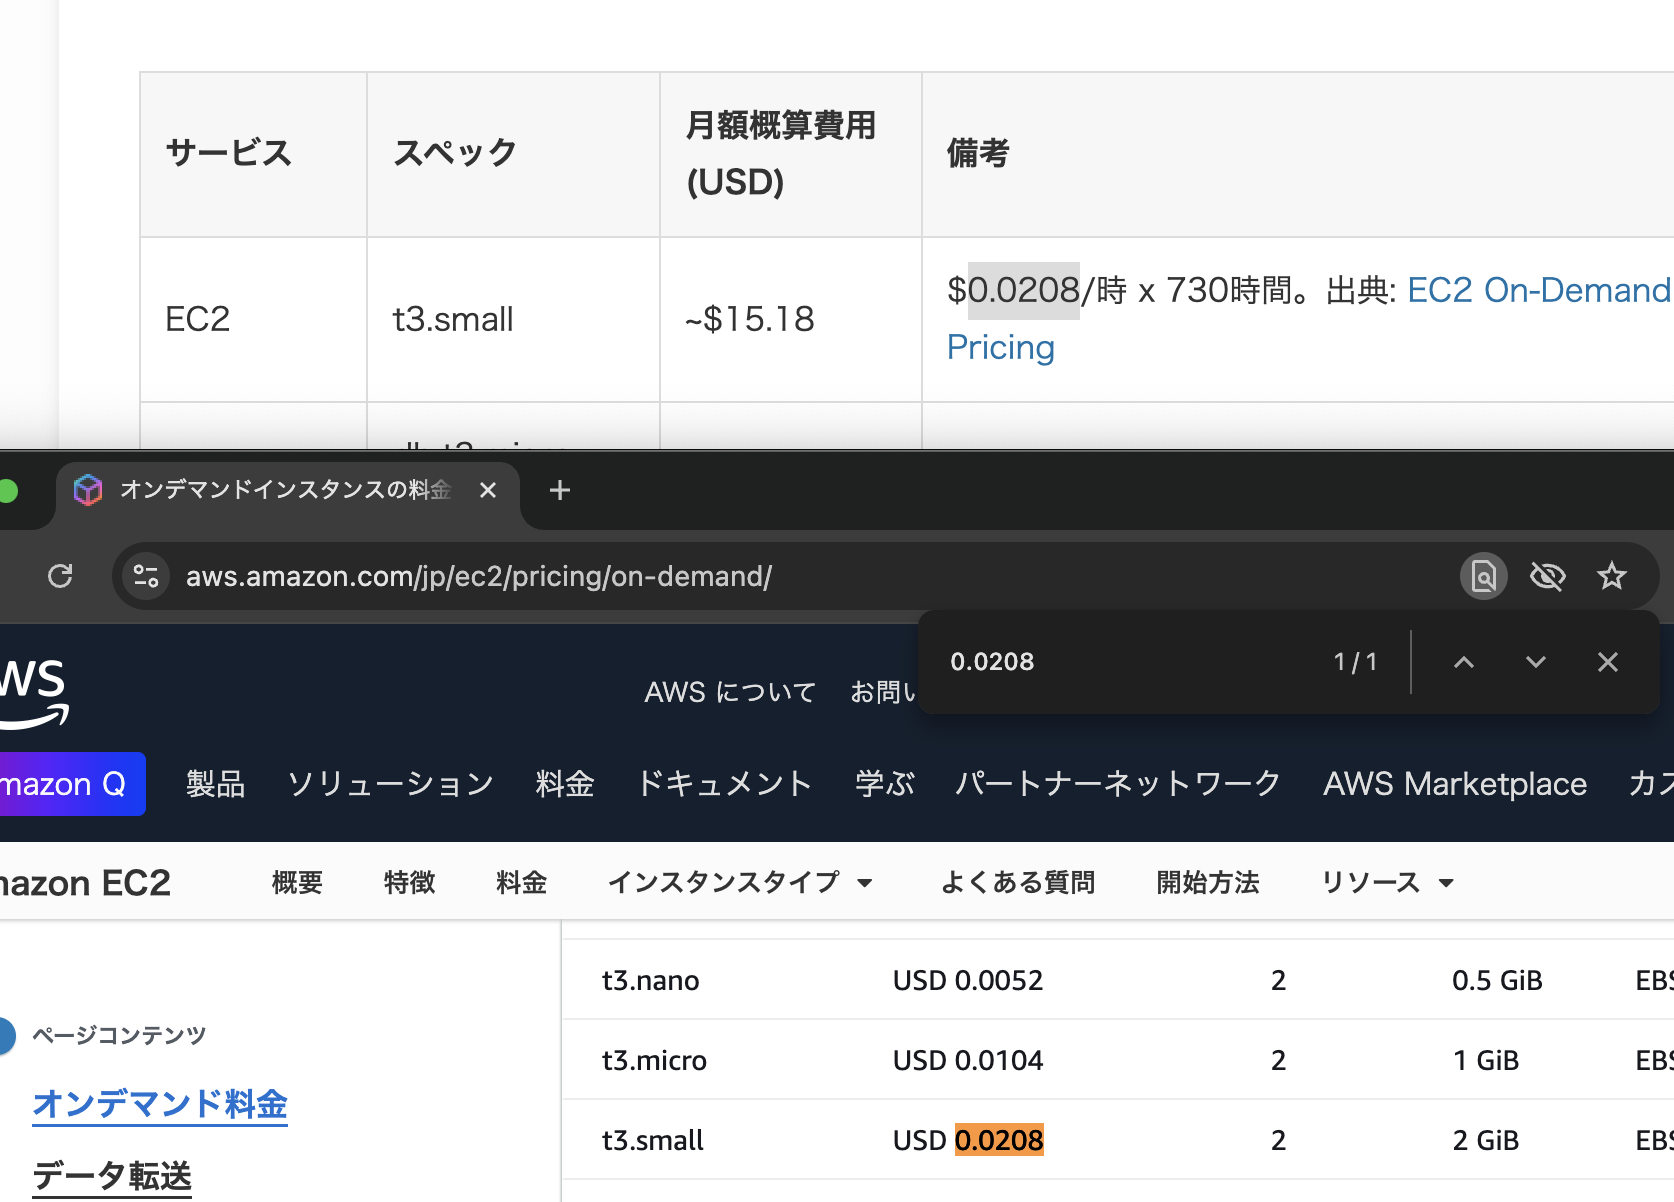Viewport: 1674px width, 1202px height.
Task: Click the 2 GiB memory cell
Action: click(1486, 1140)
